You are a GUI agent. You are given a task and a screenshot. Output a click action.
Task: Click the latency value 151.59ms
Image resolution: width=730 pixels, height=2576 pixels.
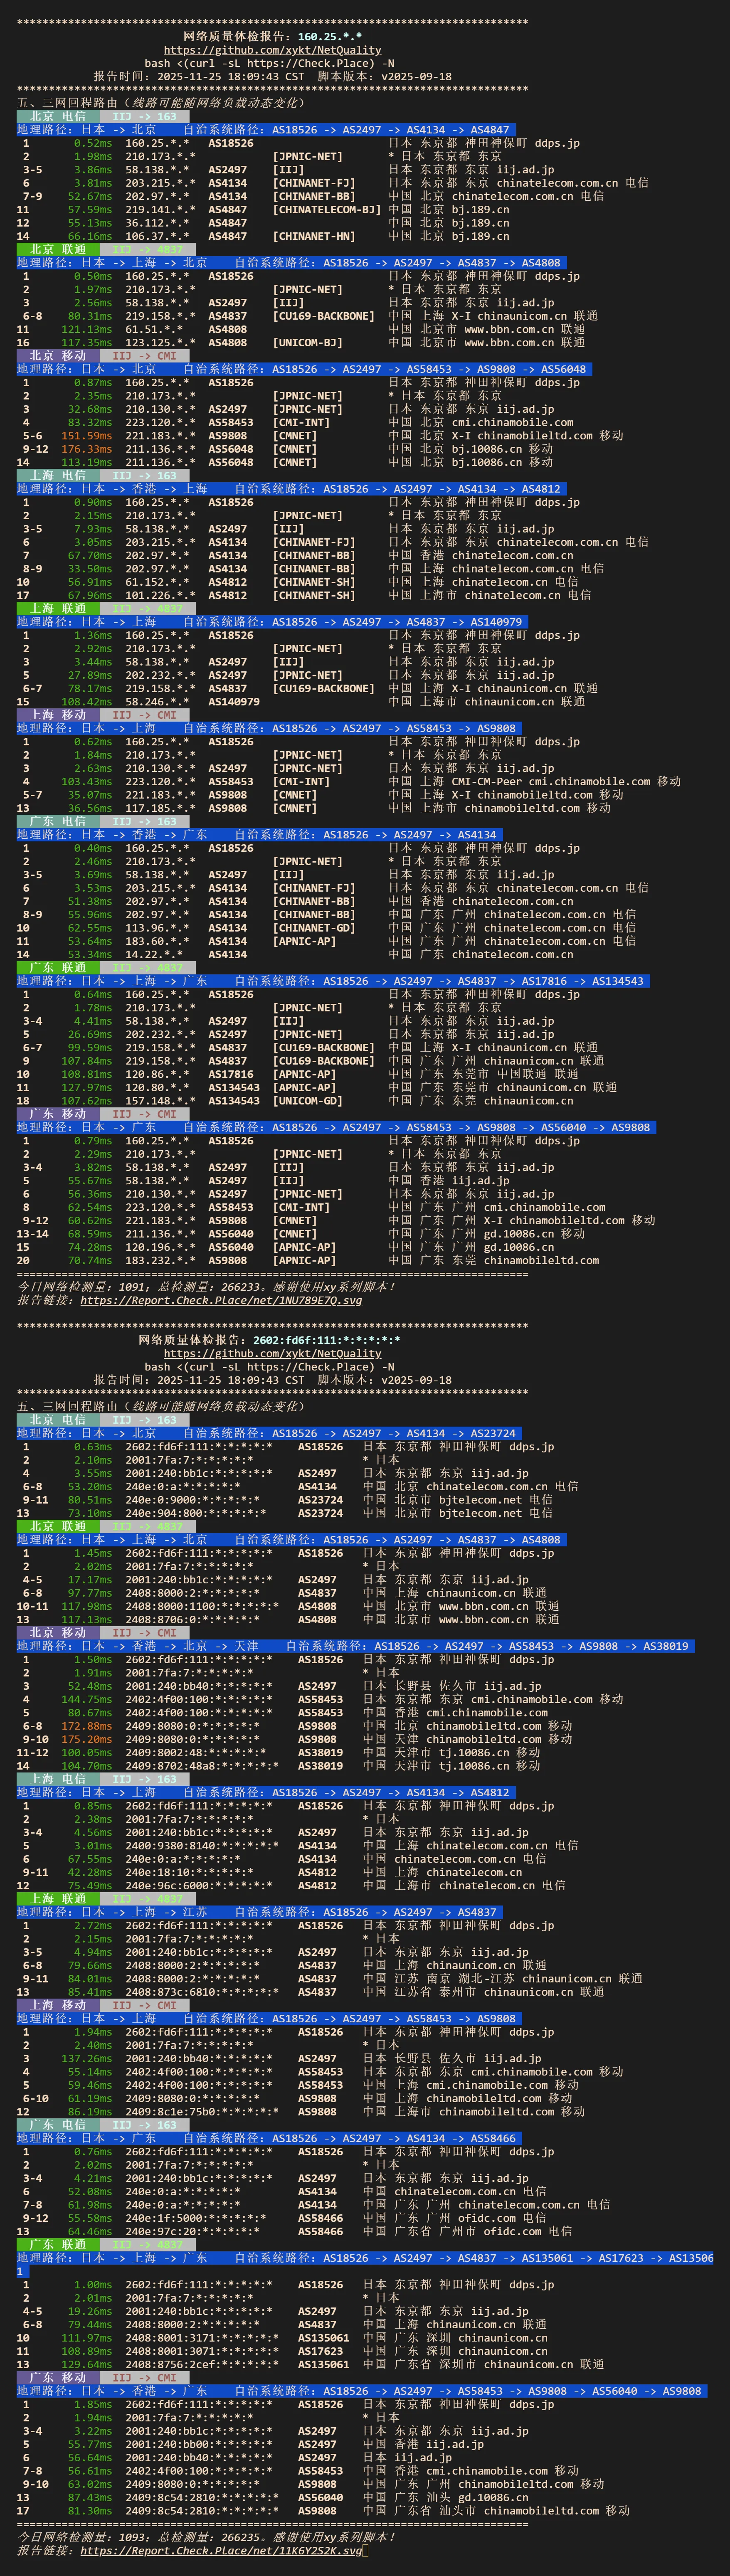[87, 436]
